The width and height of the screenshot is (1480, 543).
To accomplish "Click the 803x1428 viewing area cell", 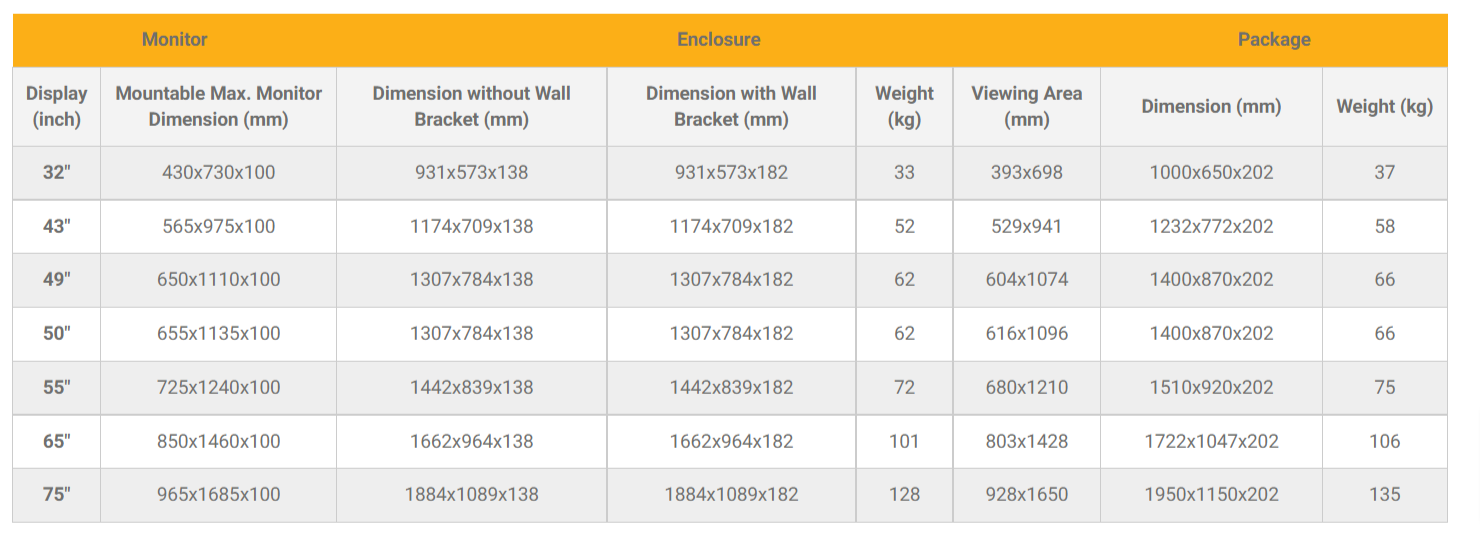I will 1026,441.
